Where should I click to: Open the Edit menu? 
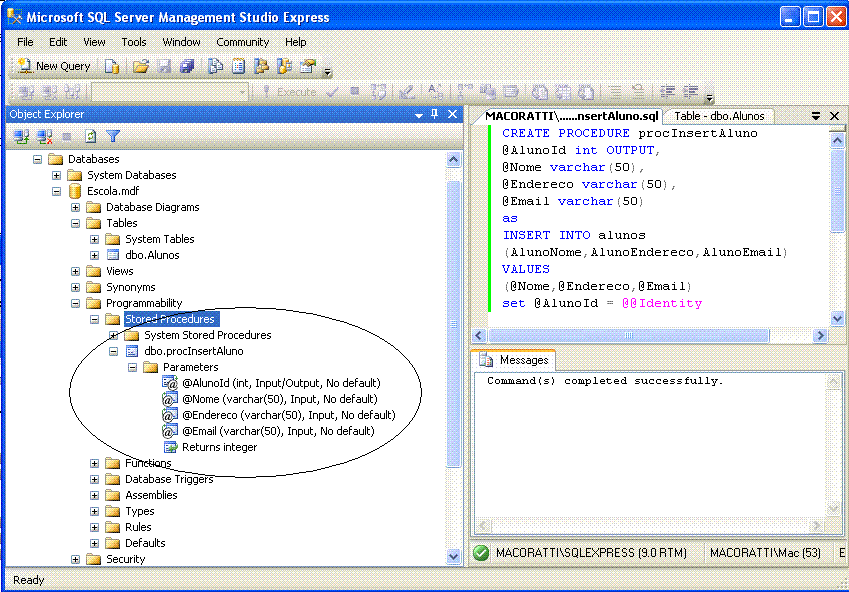click(57, 42)
